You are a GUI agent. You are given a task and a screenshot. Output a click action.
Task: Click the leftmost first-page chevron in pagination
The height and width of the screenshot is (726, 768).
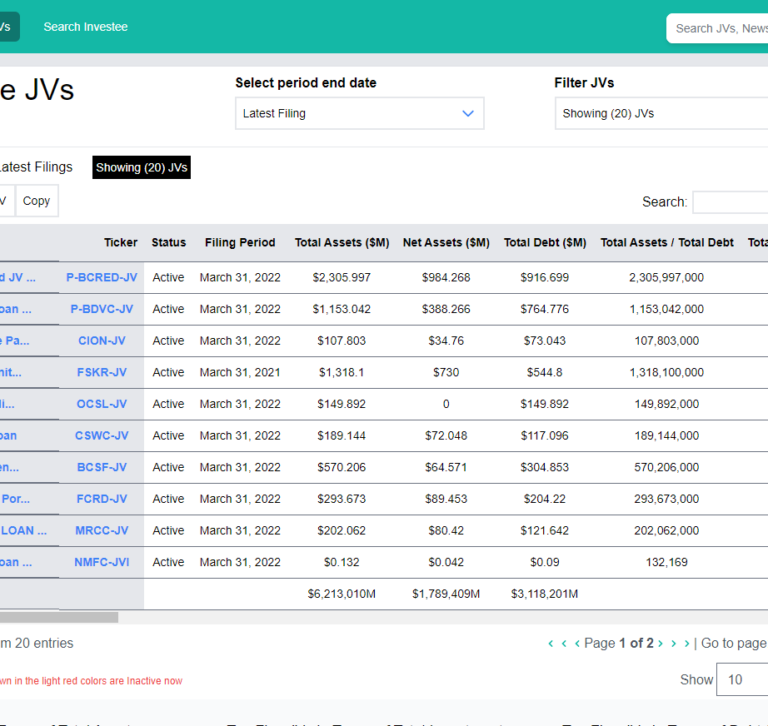[551, 643]
